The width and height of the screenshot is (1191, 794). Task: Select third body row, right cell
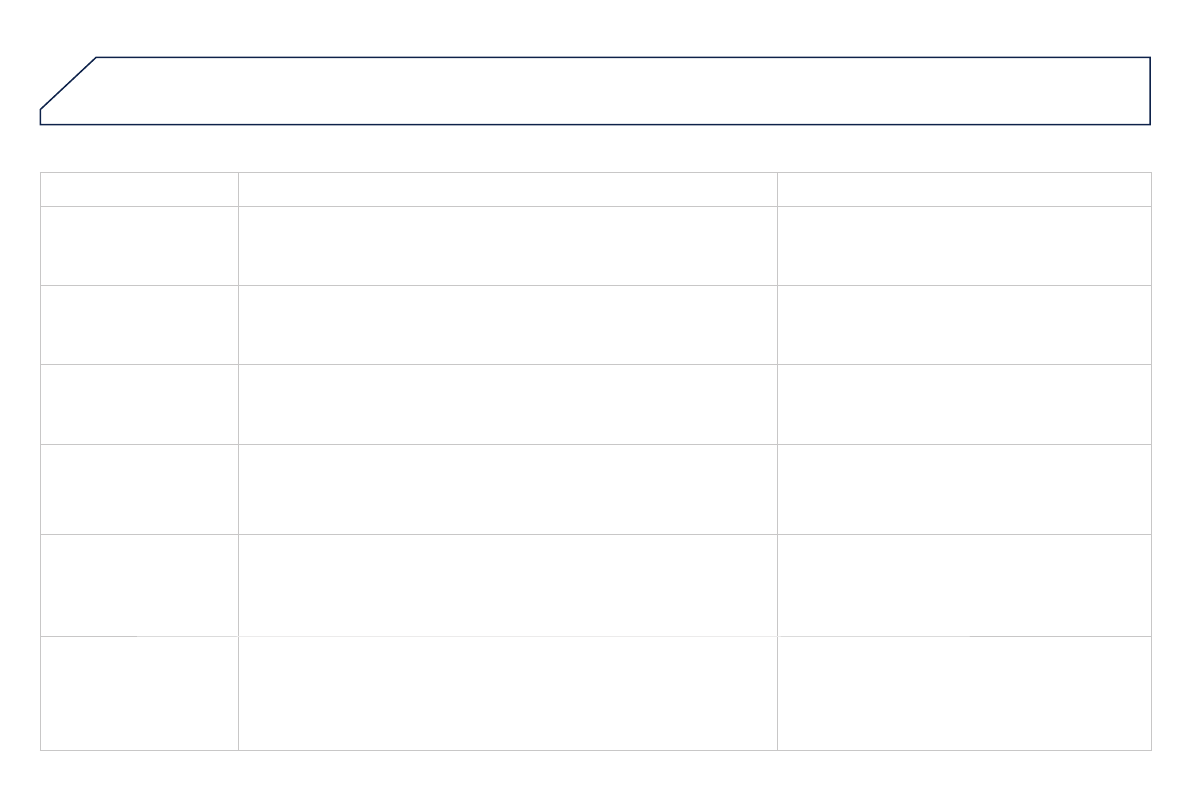pyautogui.click(x=964, y=404)
